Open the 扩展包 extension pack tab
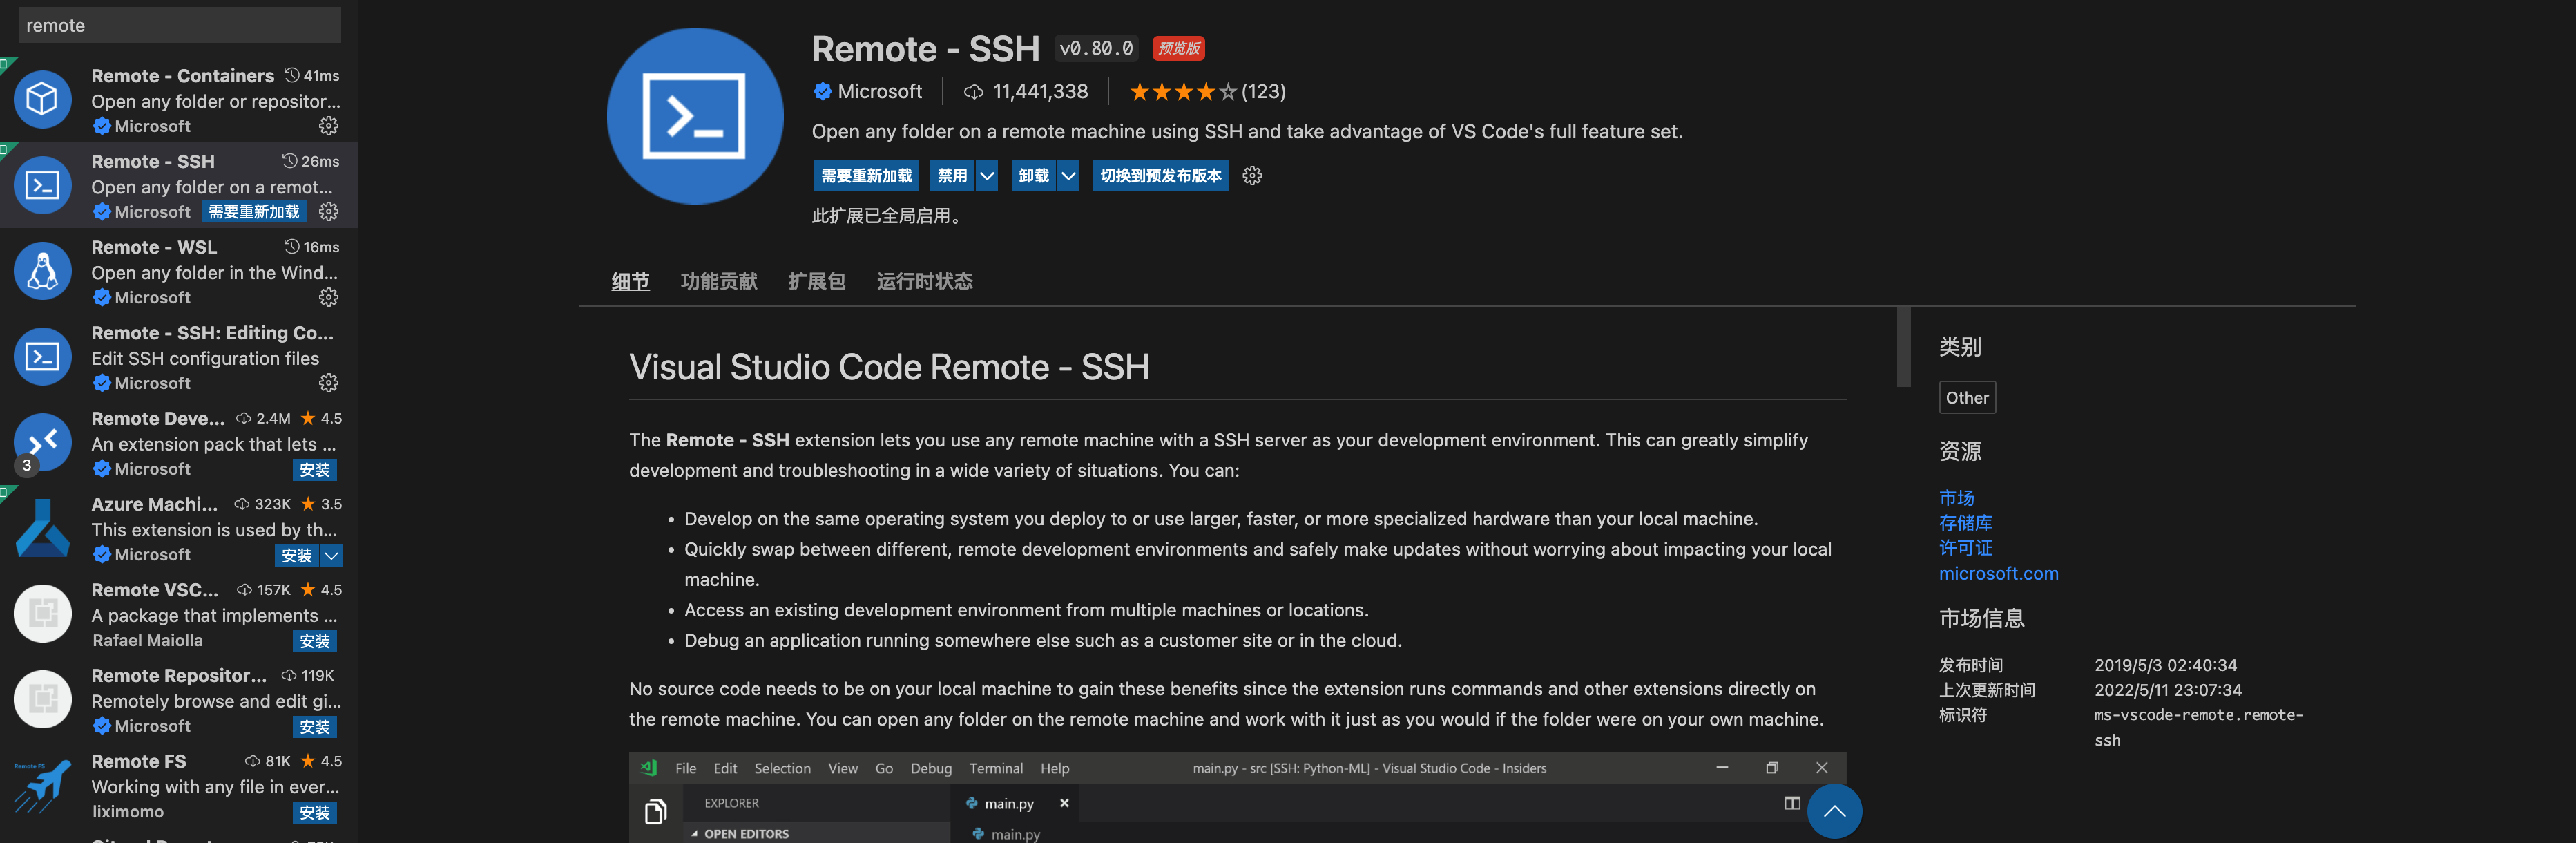 click(817, 282)
